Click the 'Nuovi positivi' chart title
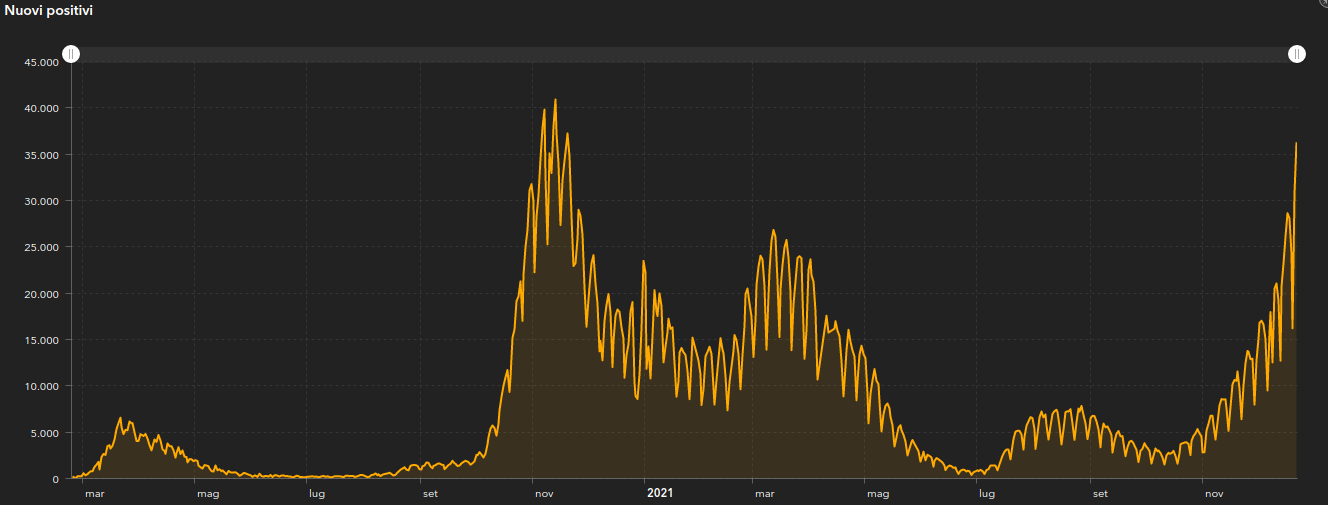 click(x=48, y=10)
